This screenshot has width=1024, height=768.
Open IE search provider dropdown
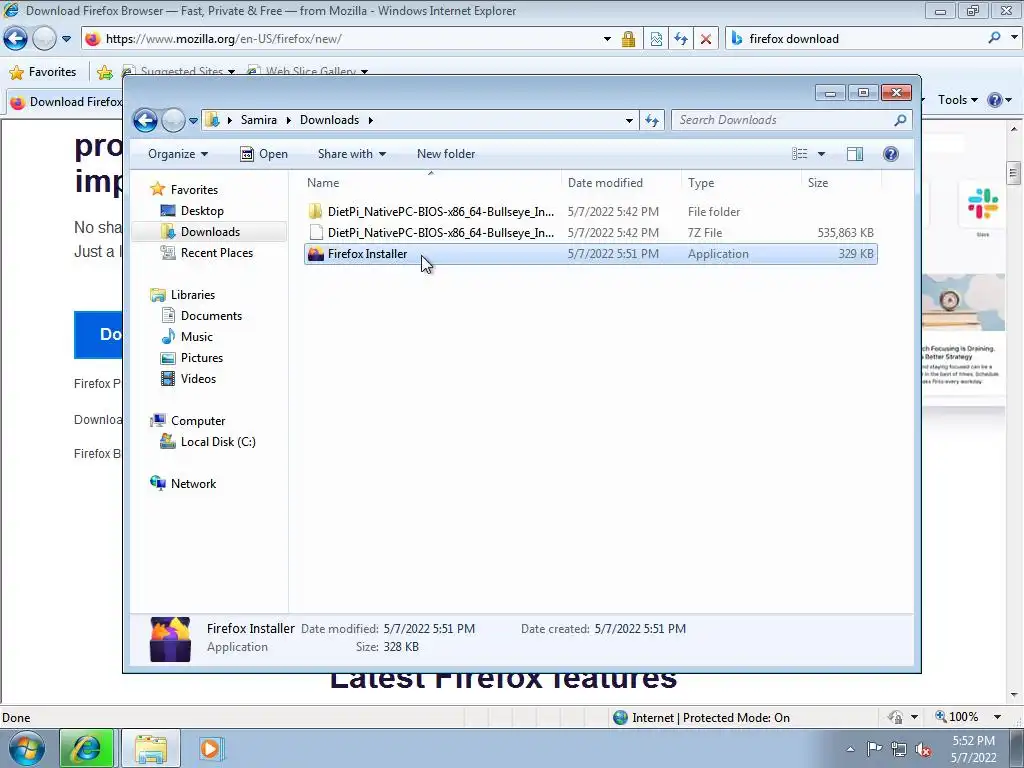pos(1014,39)
